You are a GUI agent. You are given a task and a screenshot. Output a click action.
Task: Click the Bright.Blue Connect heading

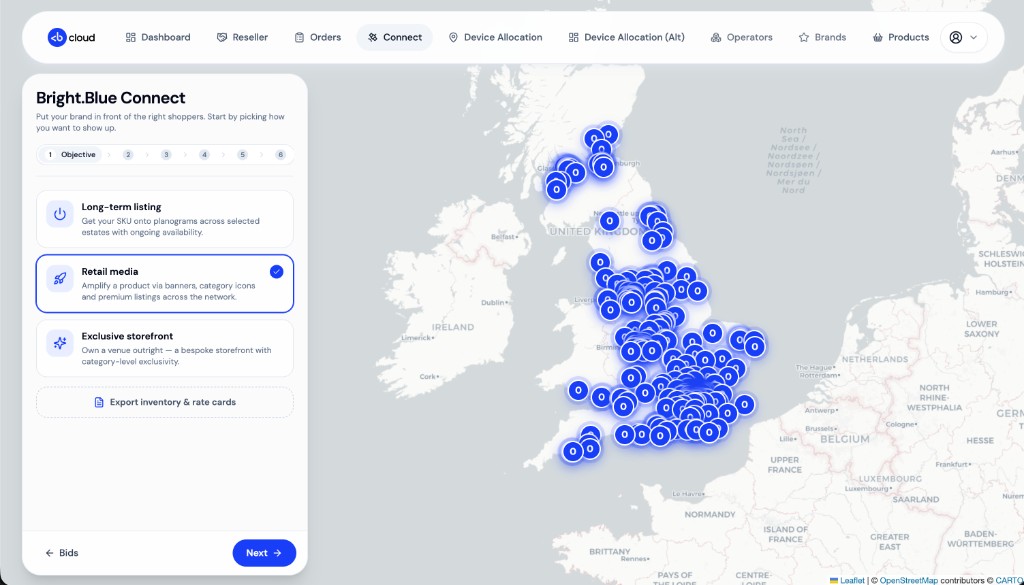coord(111,98)
